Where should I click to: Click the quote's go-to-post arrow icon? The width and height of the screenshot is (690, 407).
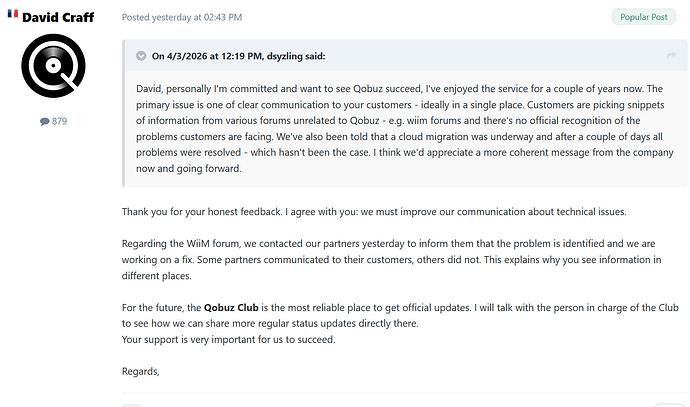point(671,55)
